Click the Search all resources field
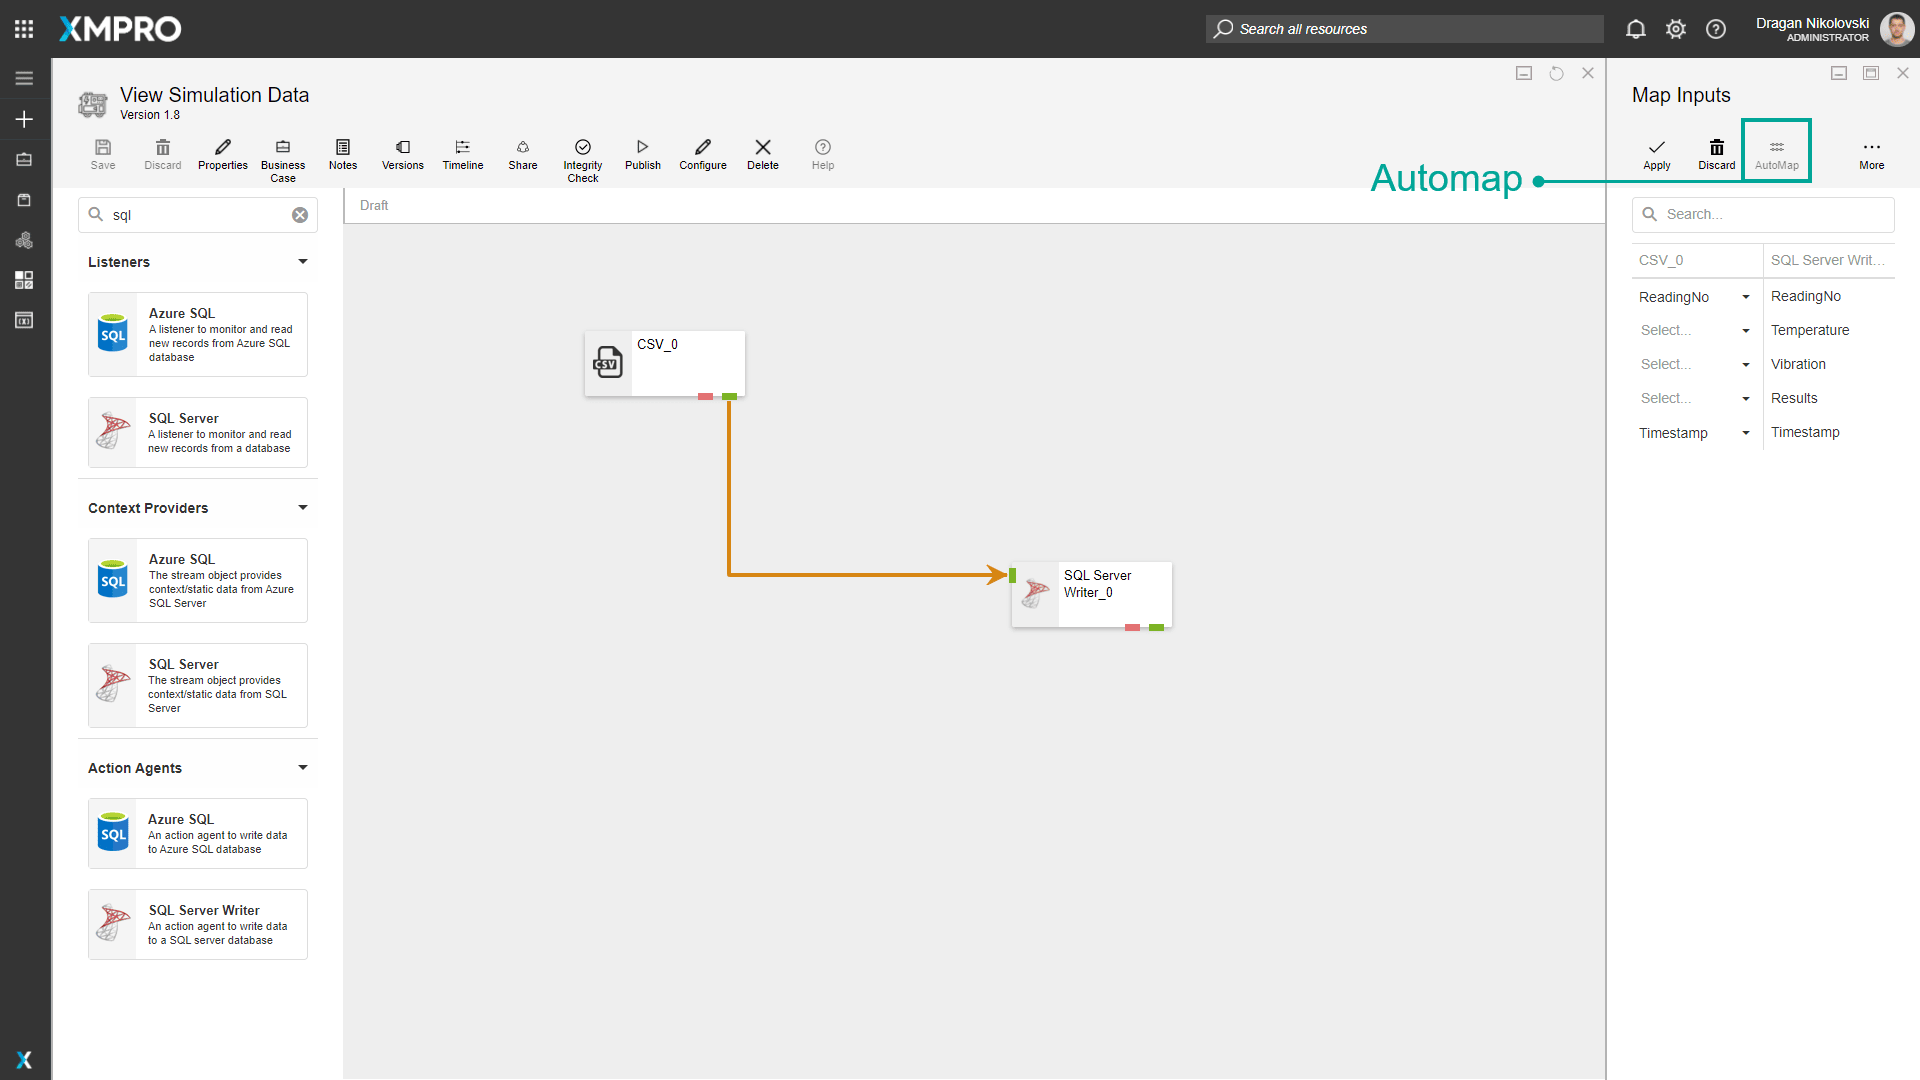 pos(1404,29)
